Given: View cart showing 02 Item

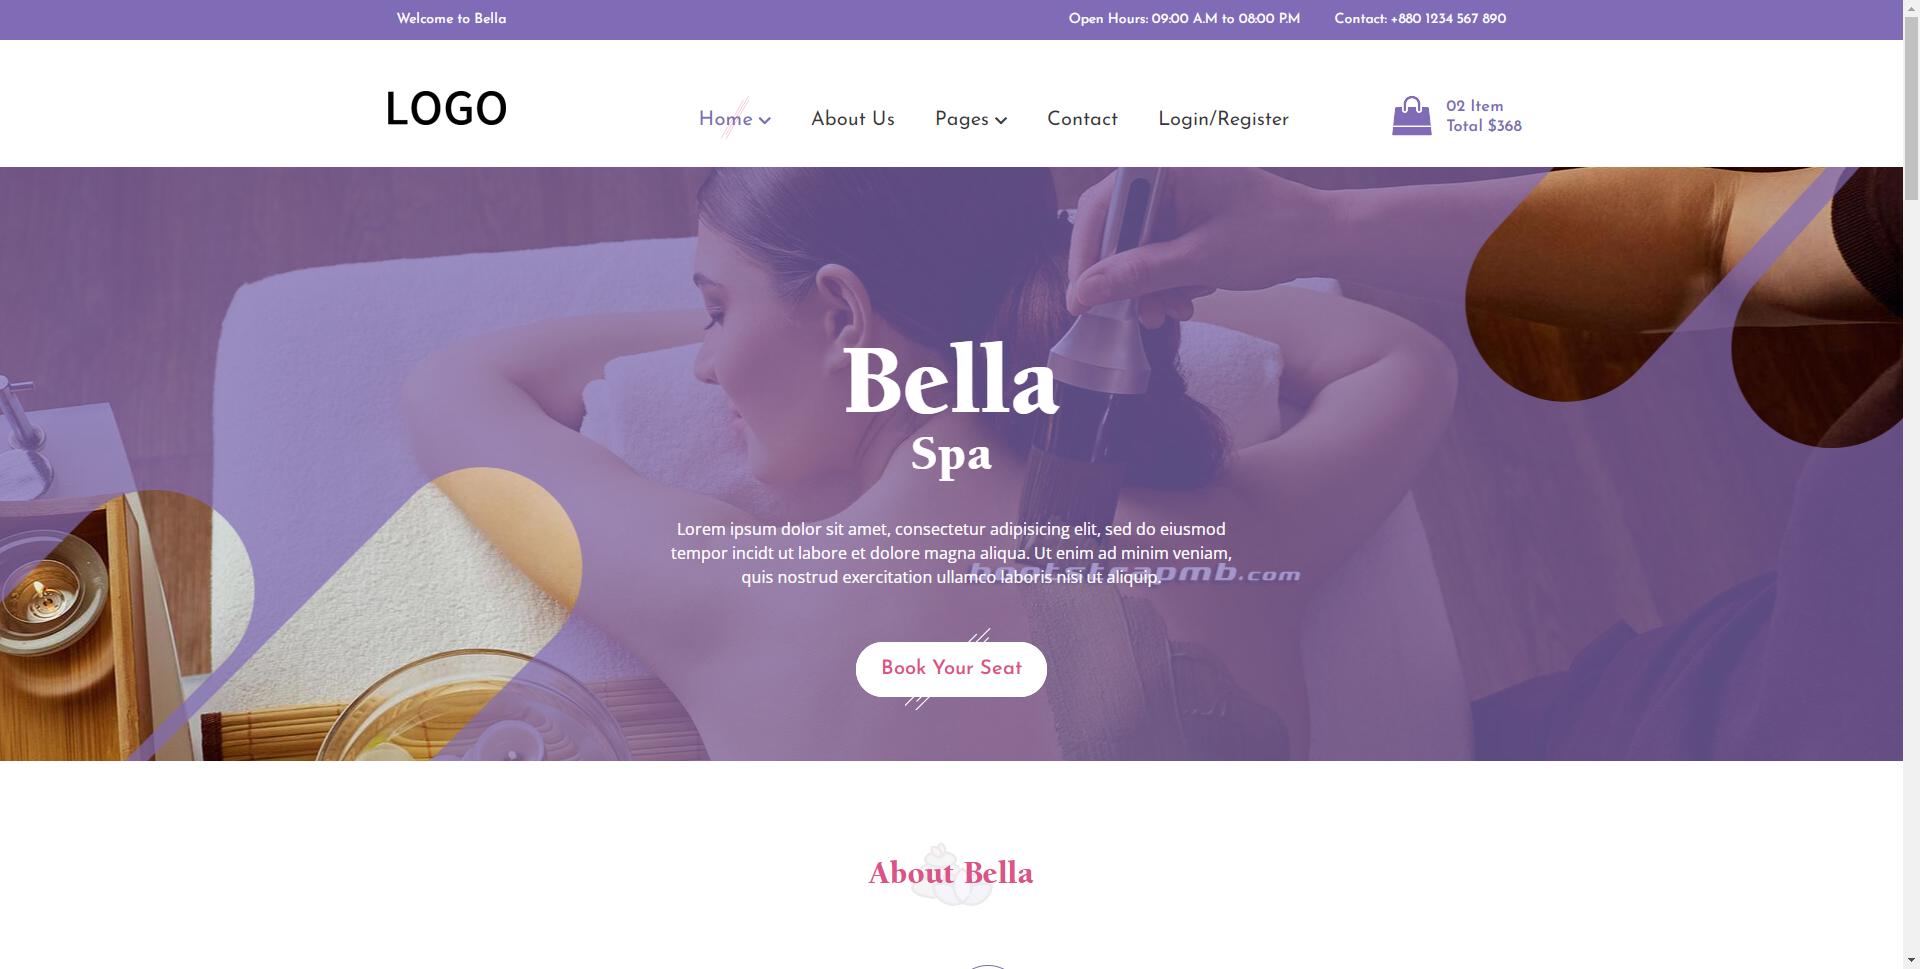Looking at the screenshot, I should 1474,106.
